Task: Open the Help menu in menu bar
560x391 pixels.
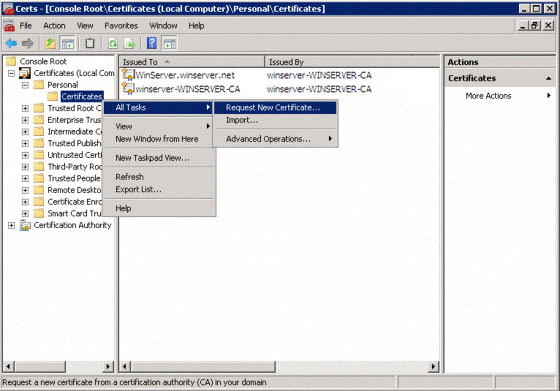Action: click(x=196, y=26)
